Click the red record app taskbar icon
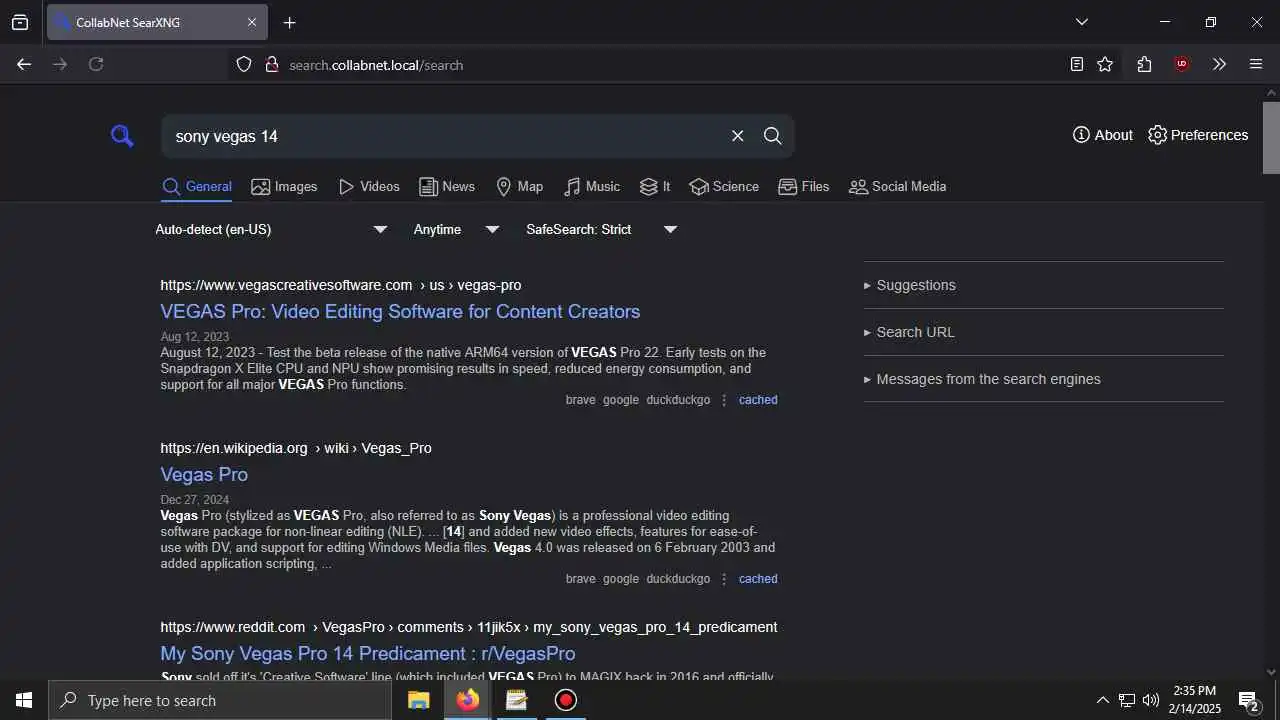Image resolution: width=1280 pixels, height=720 pixels. (565, 700)
